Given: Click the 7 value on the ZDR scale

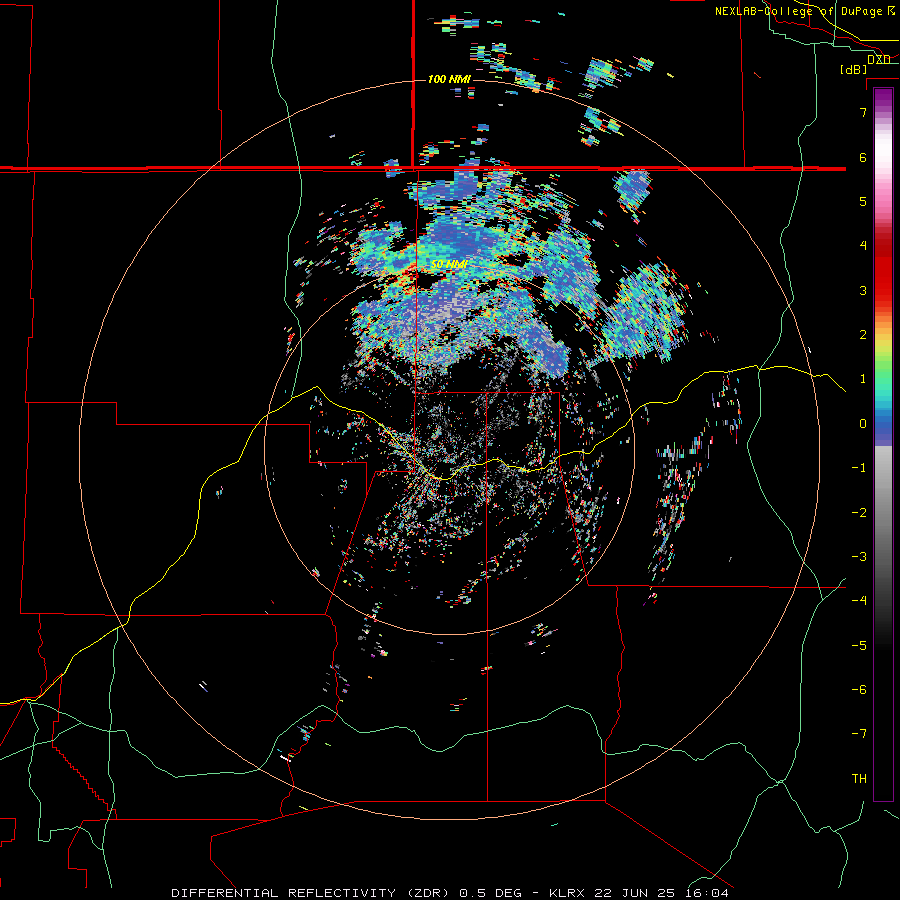Looking at the screenshot, I should [863, 112].
